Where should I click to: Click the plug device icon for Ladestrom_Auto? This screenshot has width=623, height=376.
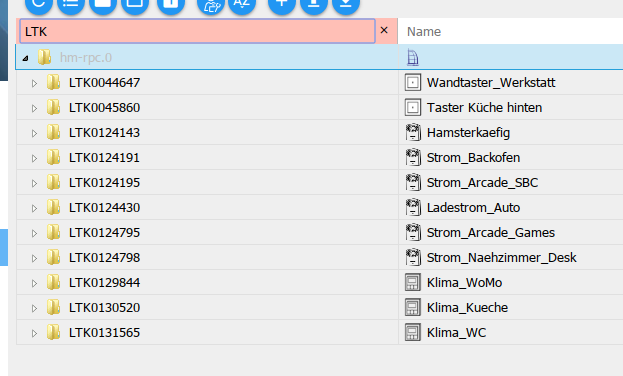pyautogui.click(x=413, y=207)
